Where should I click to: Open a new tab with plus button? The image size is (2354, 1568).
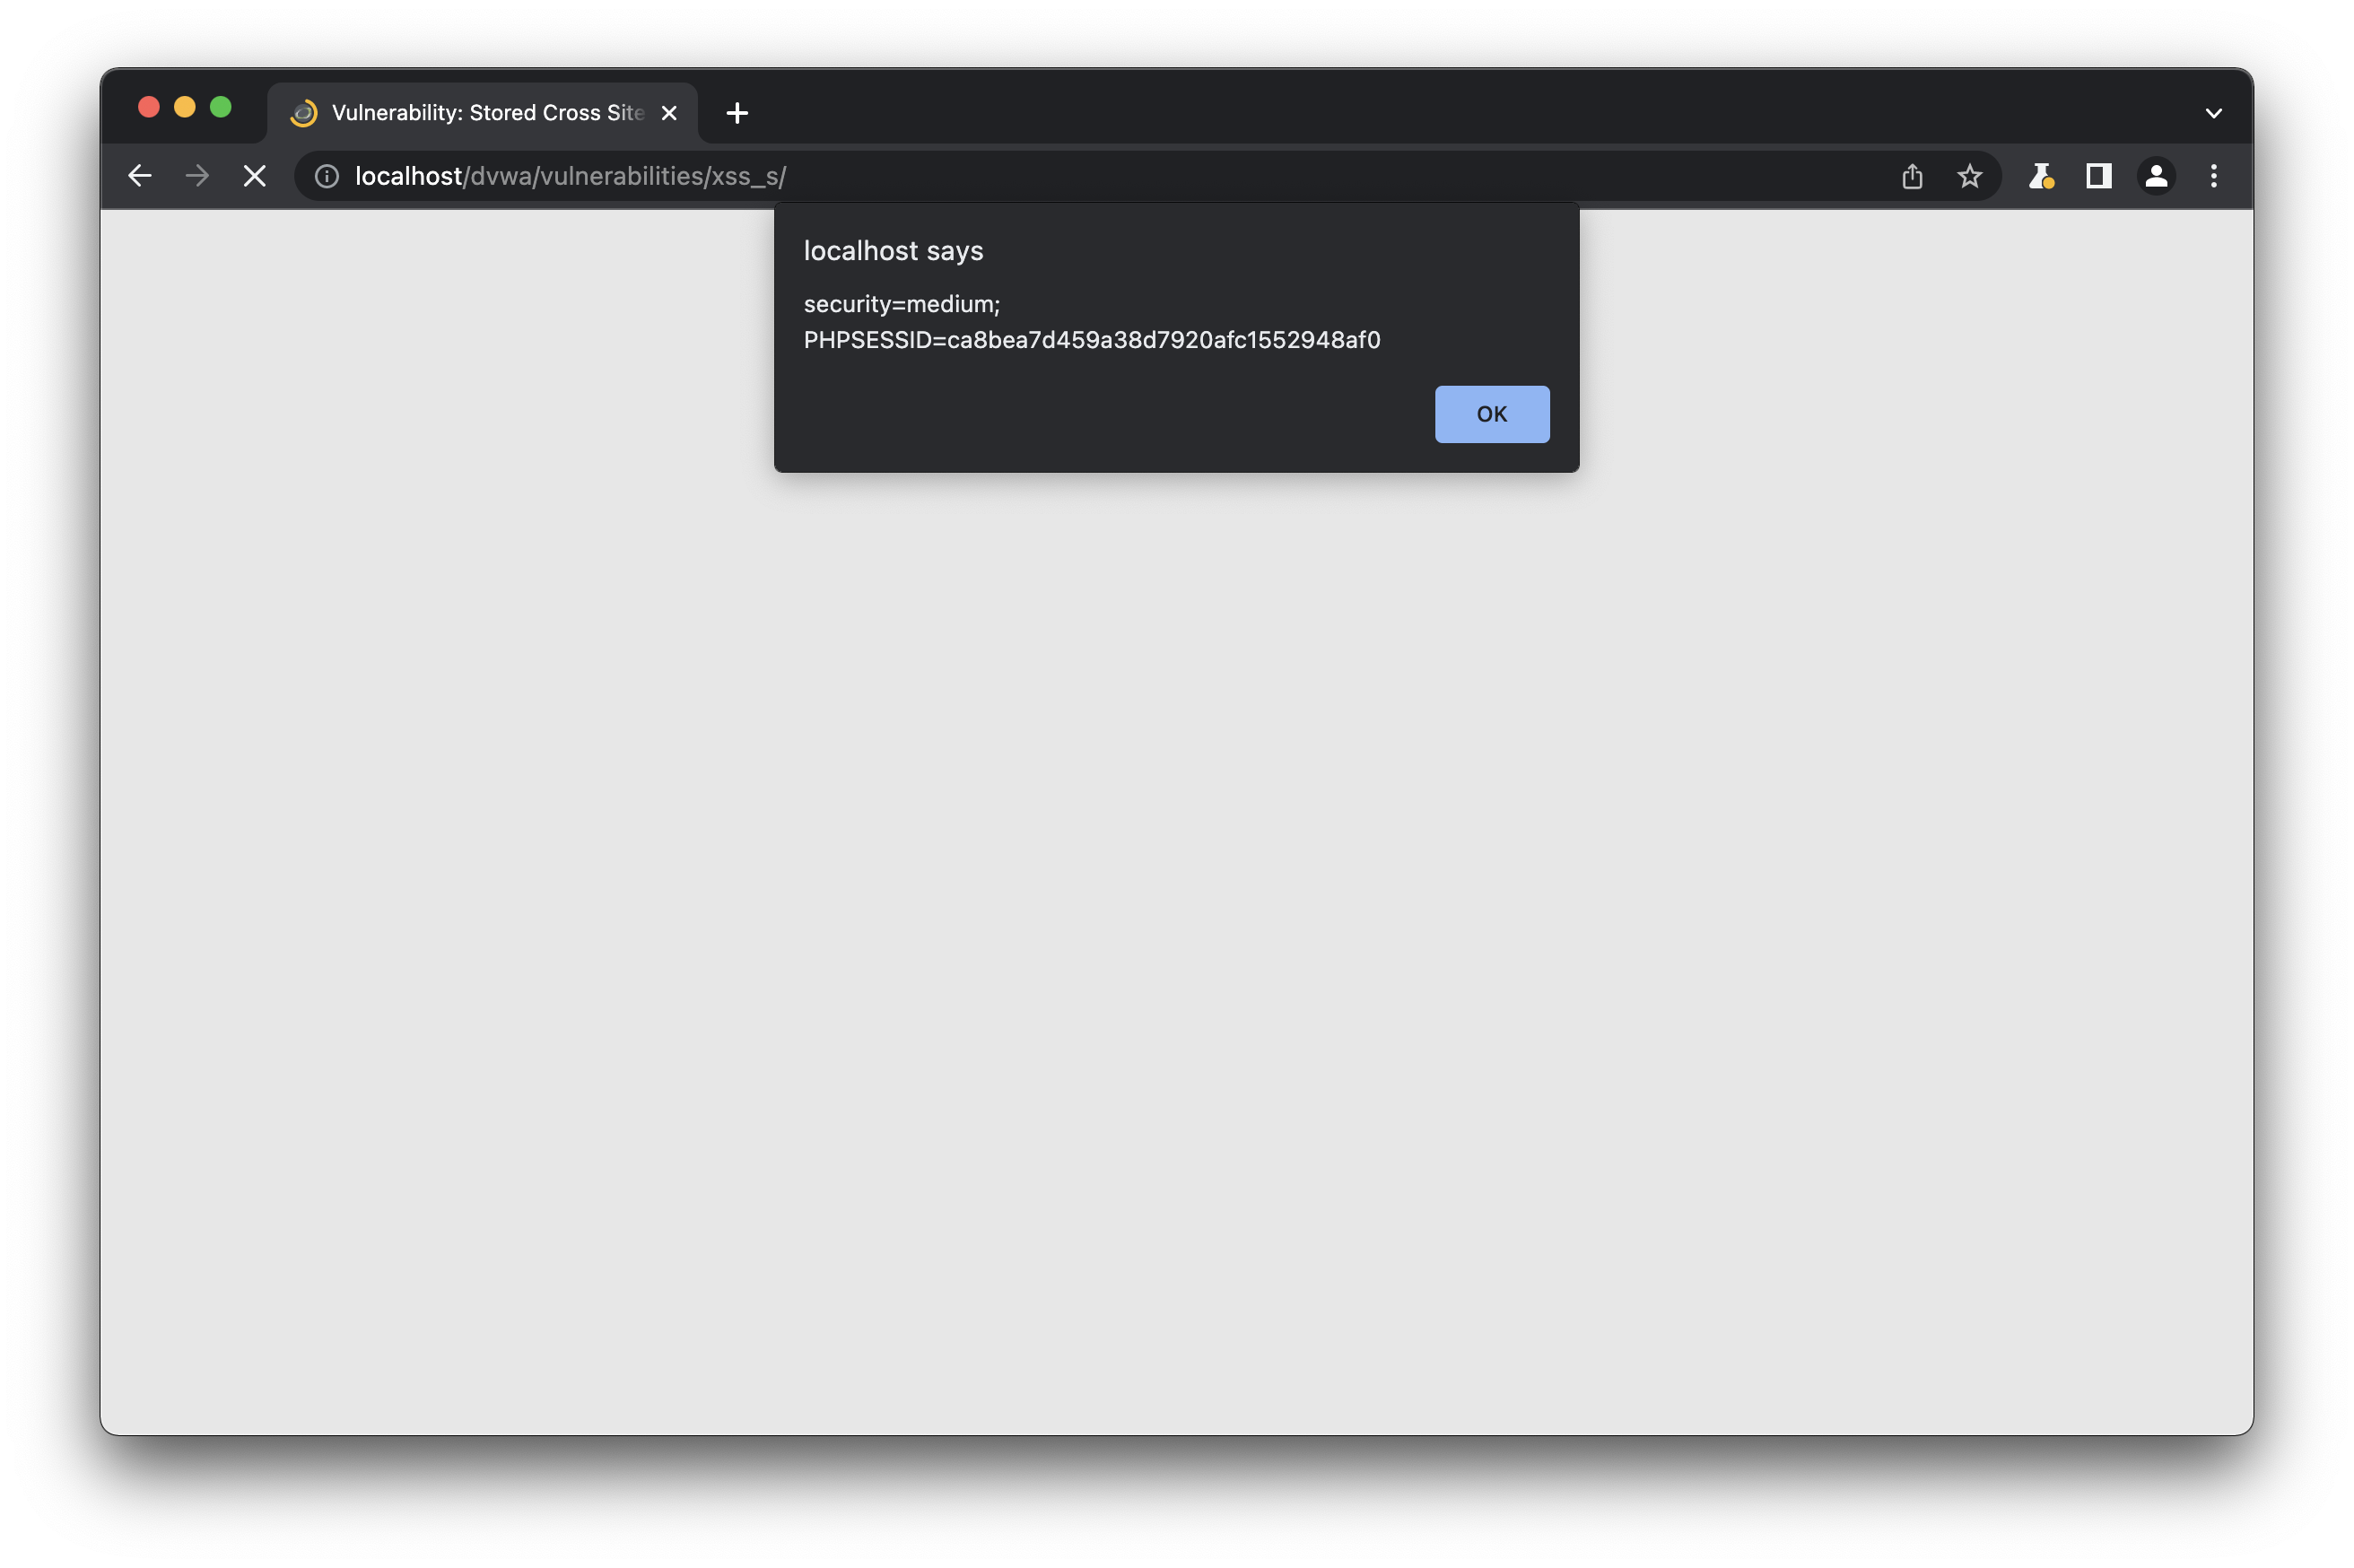737,113
